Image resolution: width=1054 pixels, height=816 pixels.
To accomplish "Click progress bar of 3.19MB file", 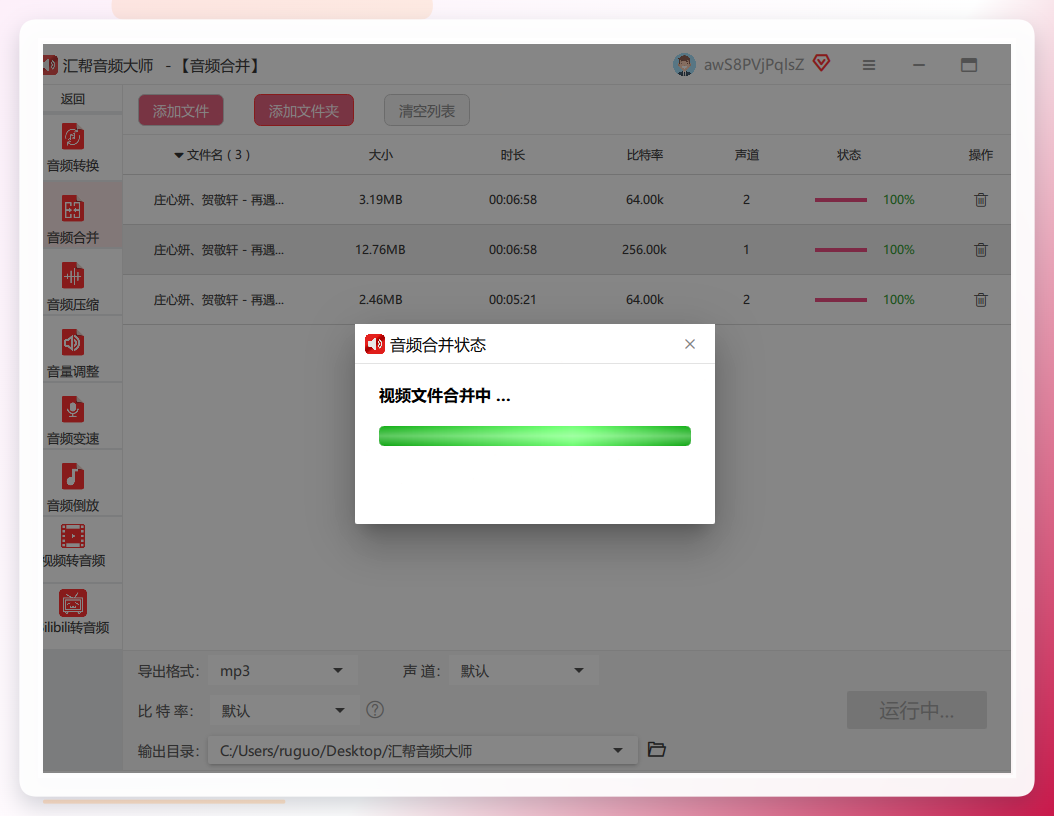I will 841,200.
